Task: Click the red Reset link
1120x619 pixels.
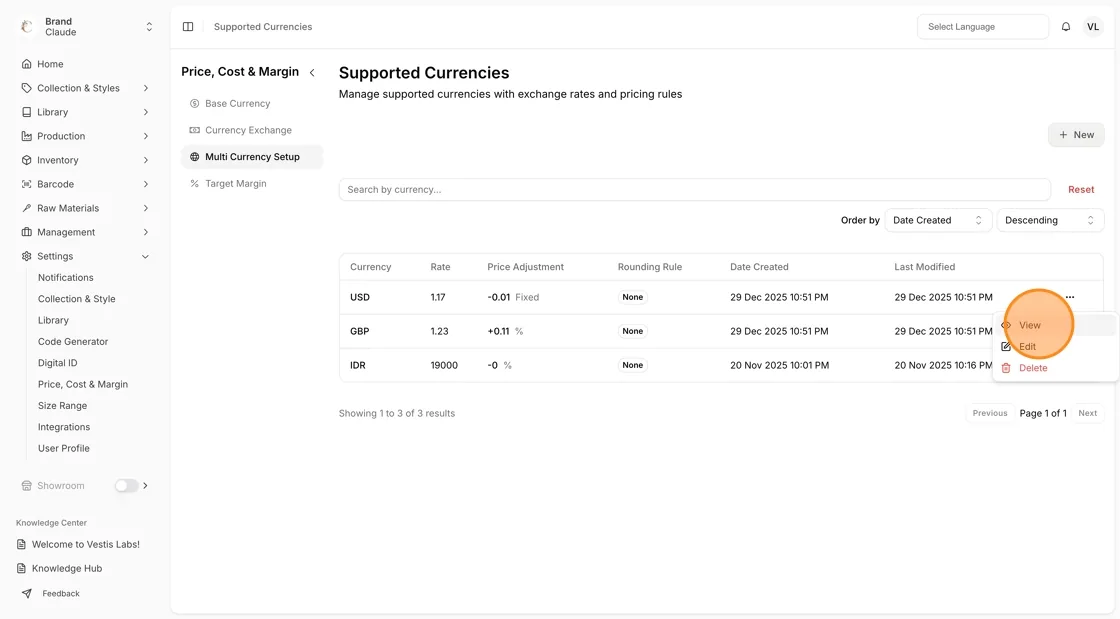Action: coord(1081,189)
